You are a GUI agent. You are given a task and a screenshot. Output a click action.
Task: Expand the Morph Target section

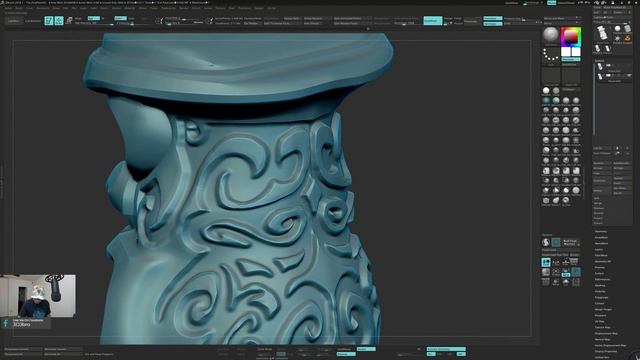tap(603, 309)
